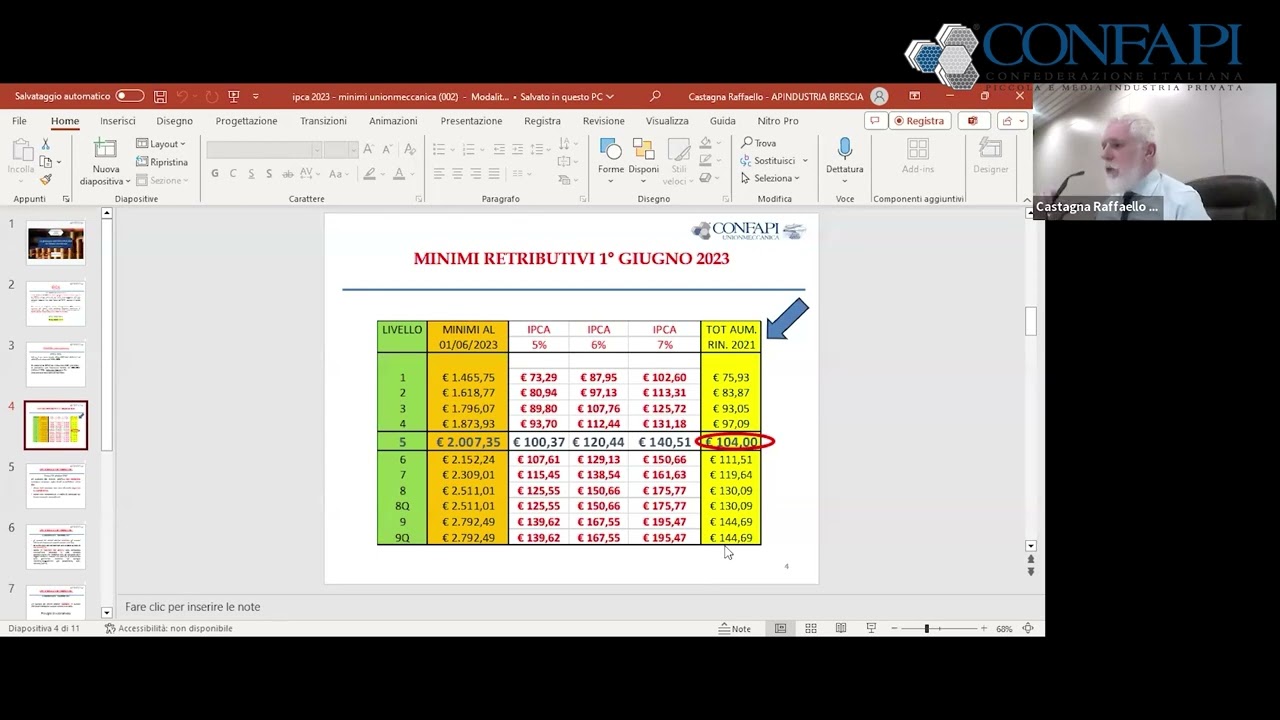Click the € 2.007,35 table cell
1280x720 pixels.
click(468, 442)
